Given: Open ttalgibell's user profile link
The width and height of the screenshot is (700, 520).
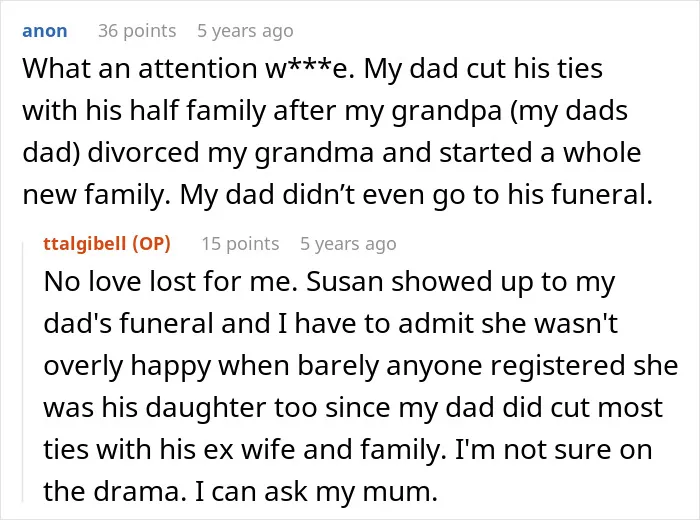Looking at the screenshot, I should point(85,244).
